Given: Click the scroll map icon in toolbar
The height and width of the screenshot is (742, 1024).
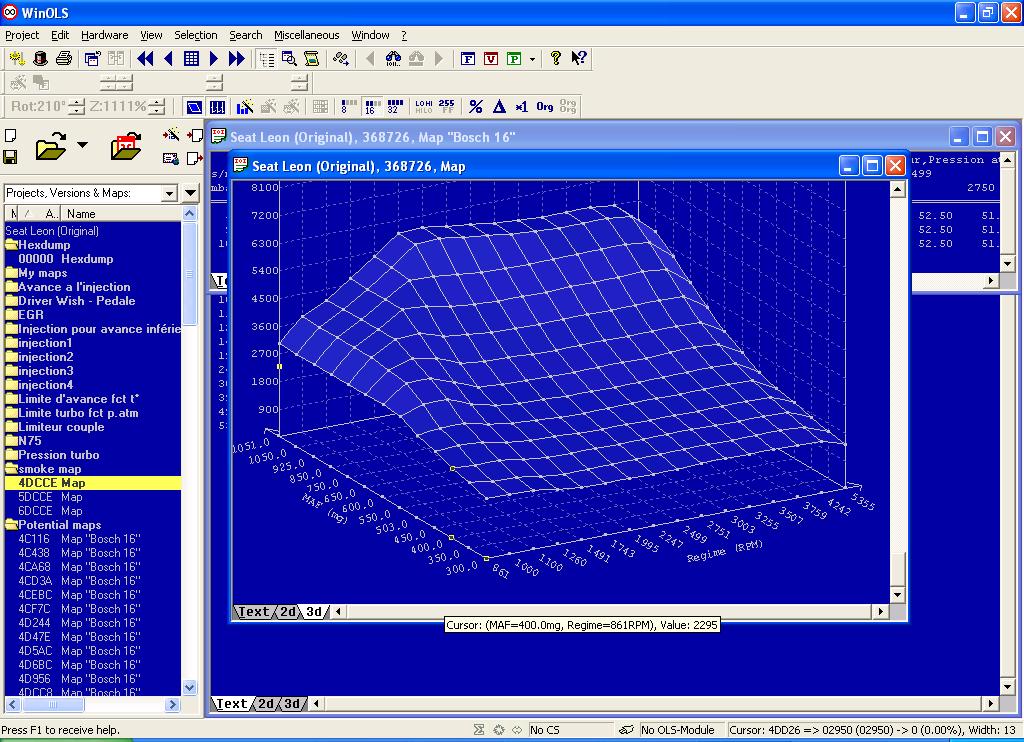Looking at the screenshot, I should [x=312, y=59].
